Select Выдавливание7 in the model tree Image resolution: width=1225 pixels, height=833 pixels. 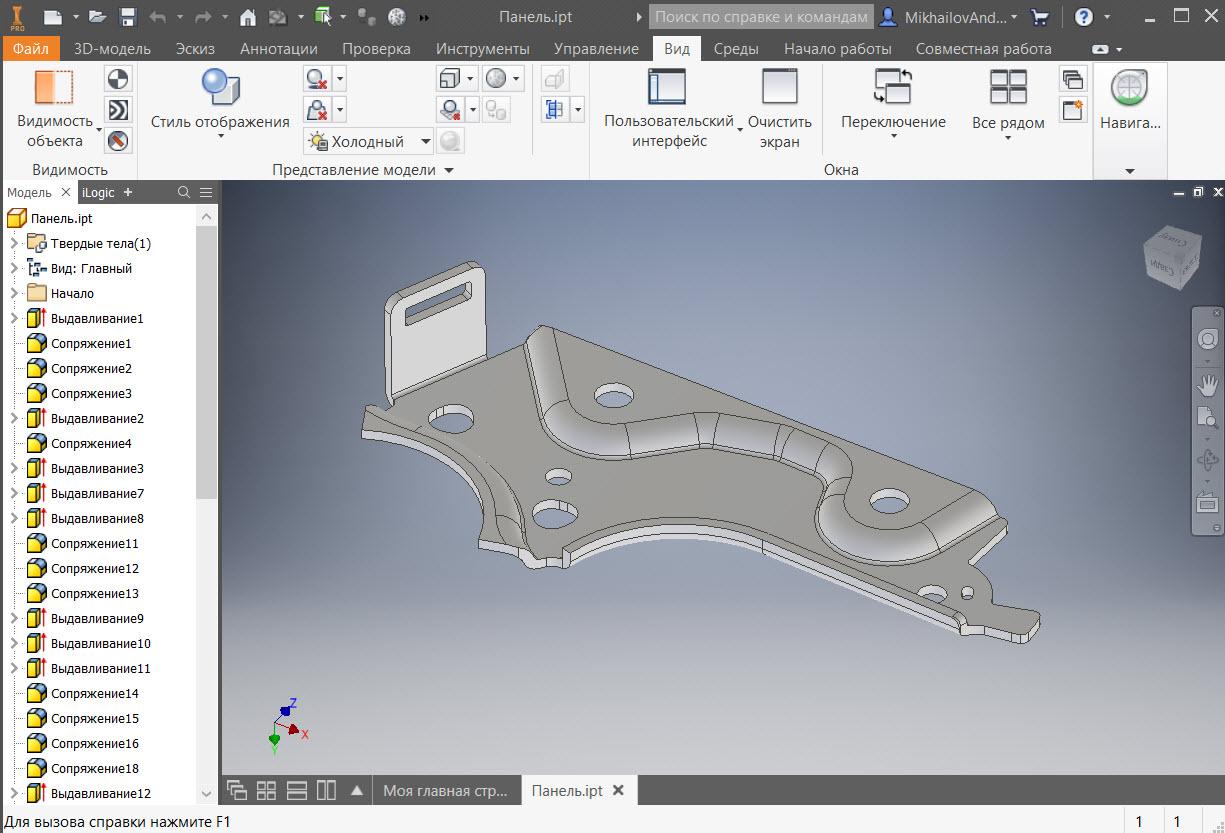[97, 493]
